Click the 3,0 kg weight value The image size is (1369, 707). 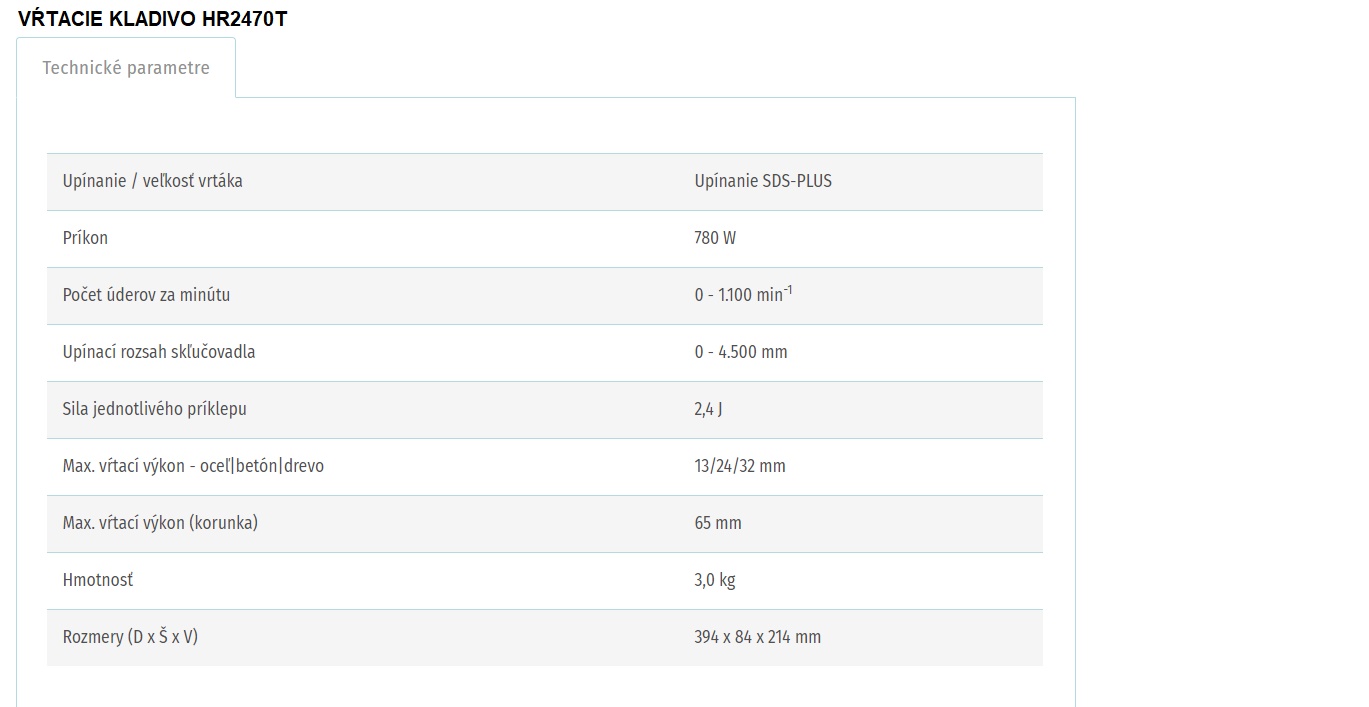tap(715, 580)
